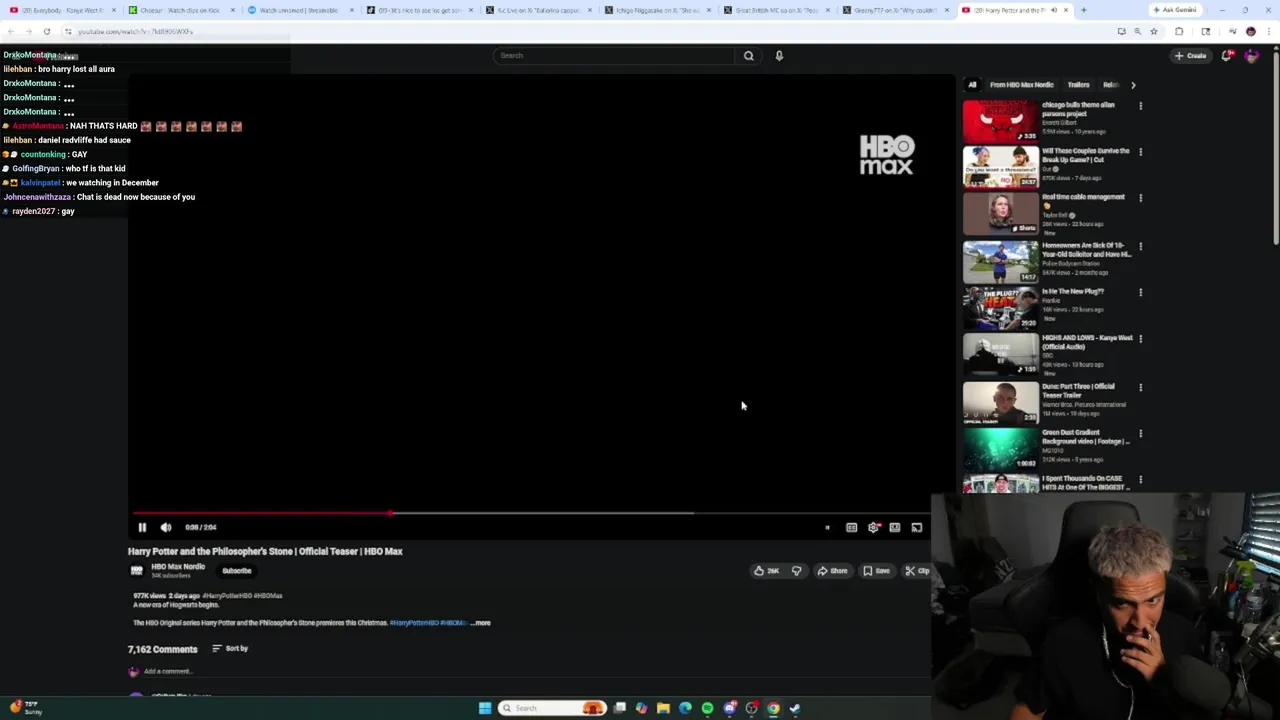
Task: Open chicago bulls theme video thumbnail
Action: point(1000,120)
